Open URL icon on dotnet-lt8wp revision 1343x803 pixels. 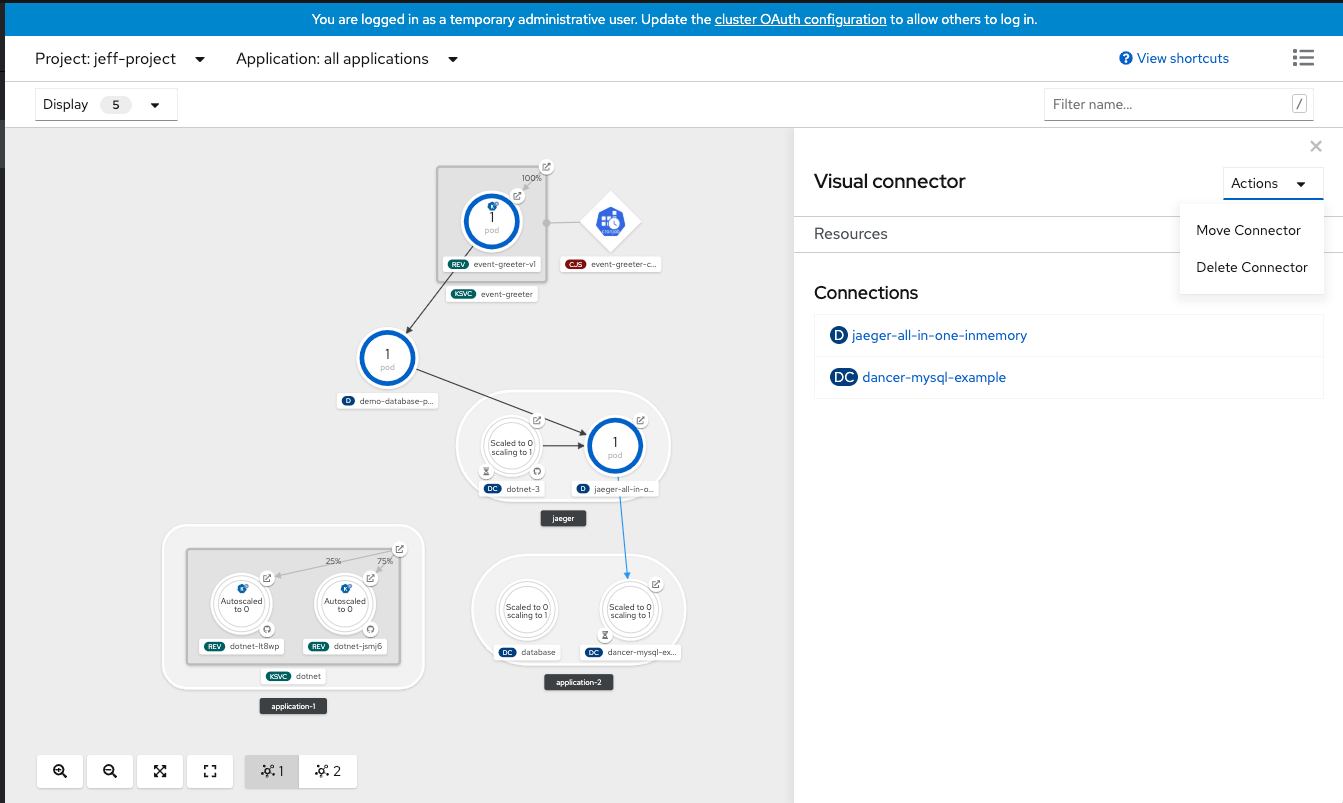click(267, 578)
